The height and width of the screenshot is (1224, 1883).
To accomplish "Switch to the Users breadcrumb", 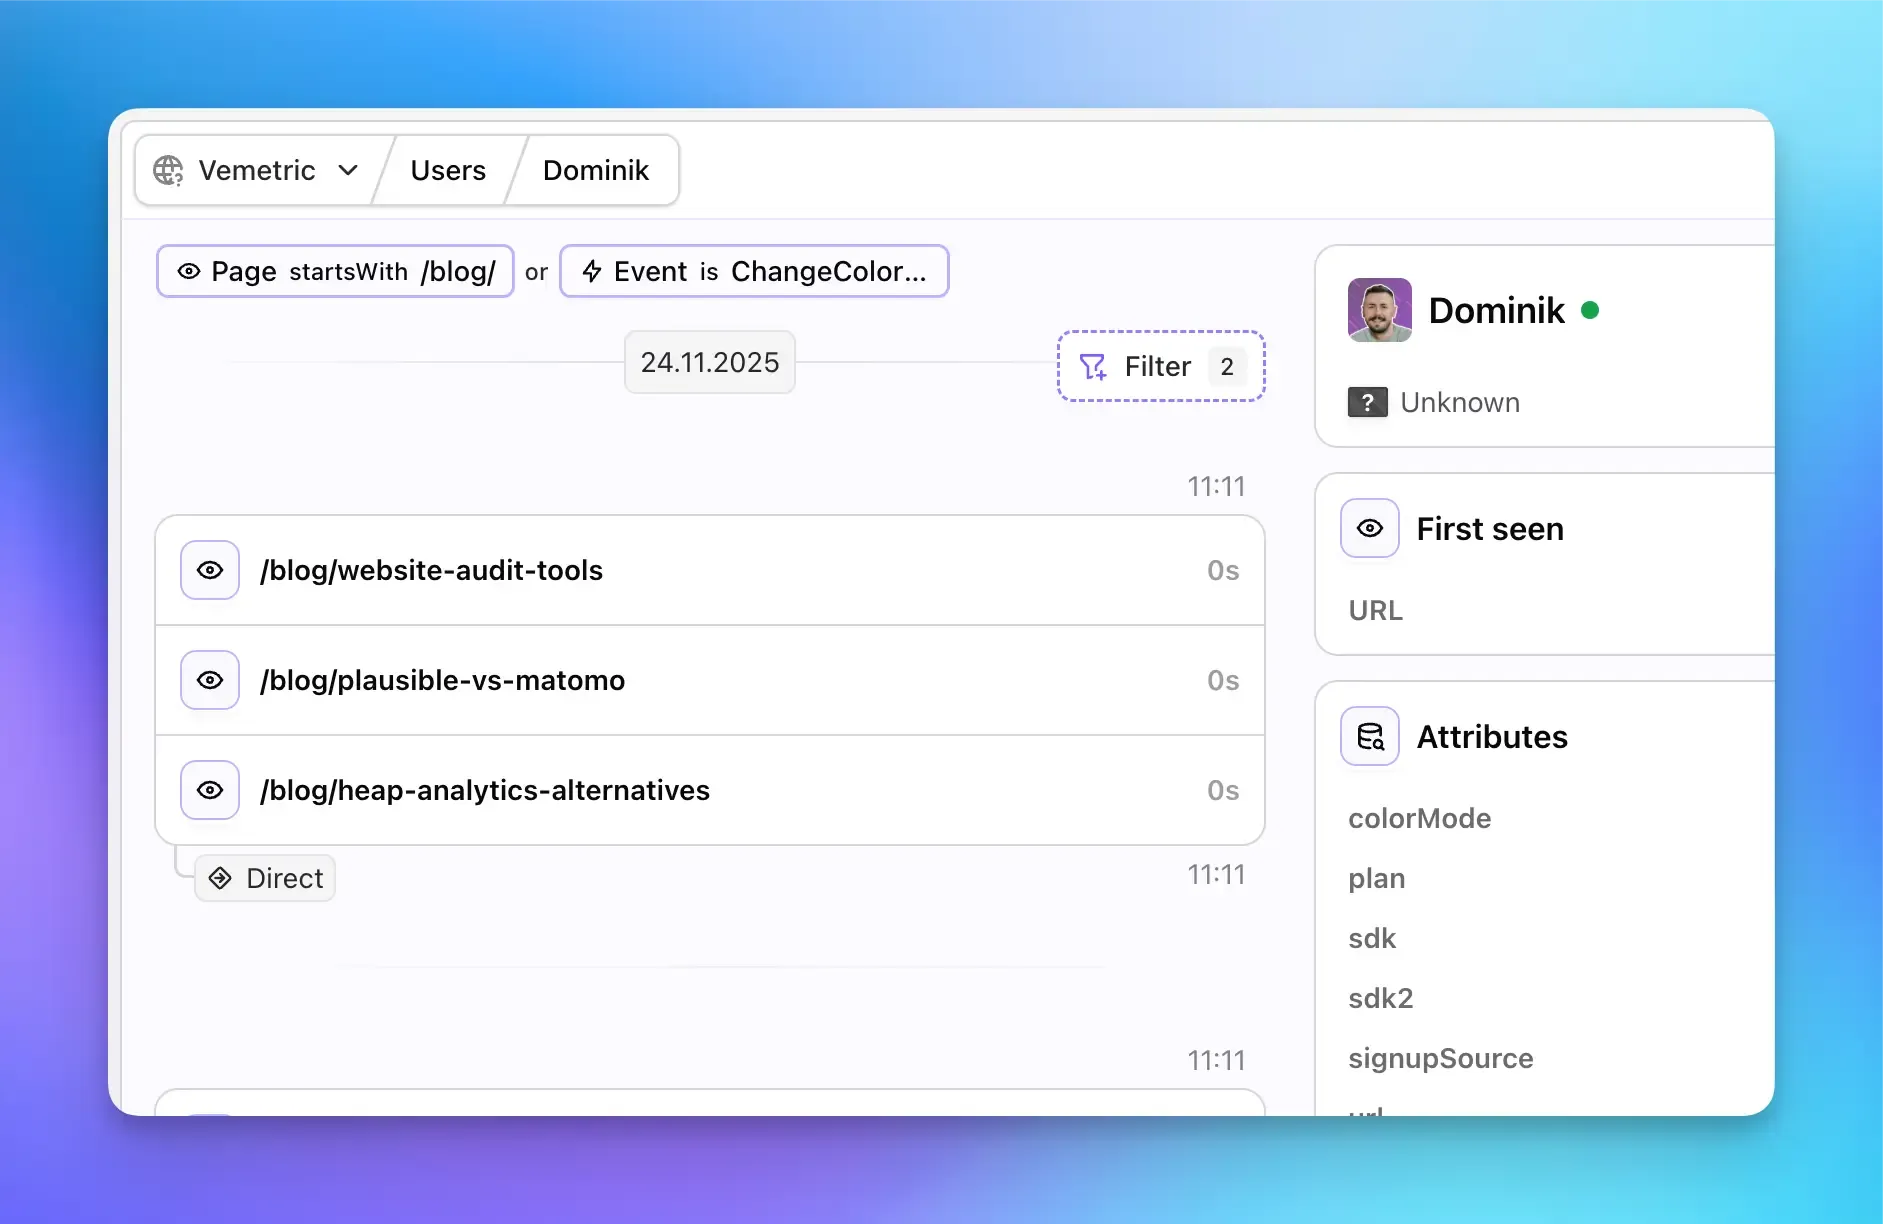I will click(447, 170).
